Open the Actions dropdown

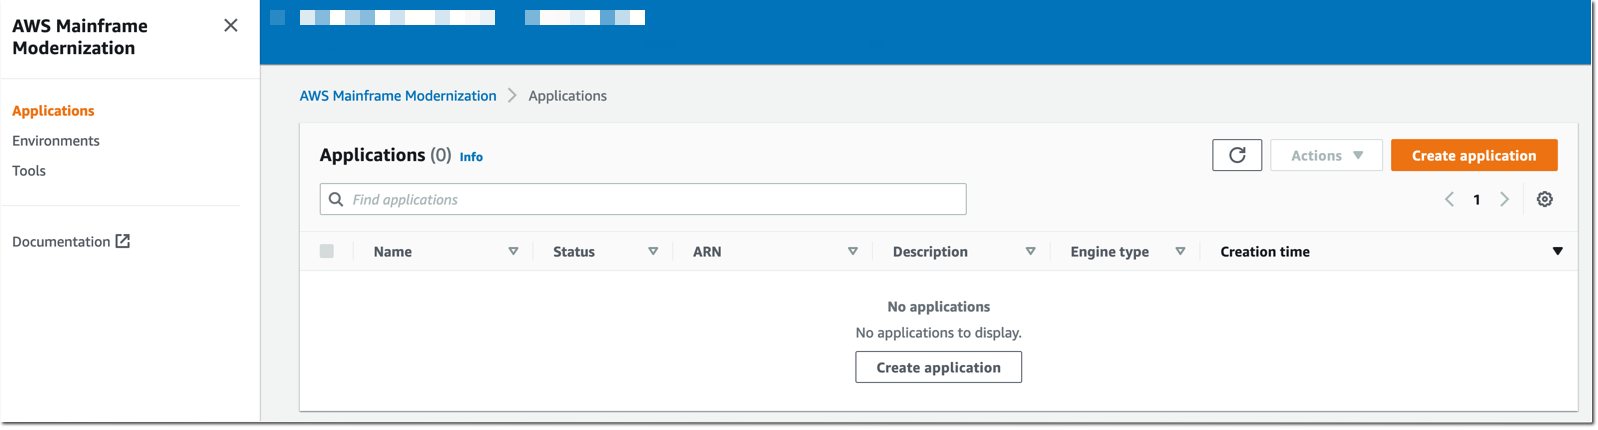[x=1326, y=155]
